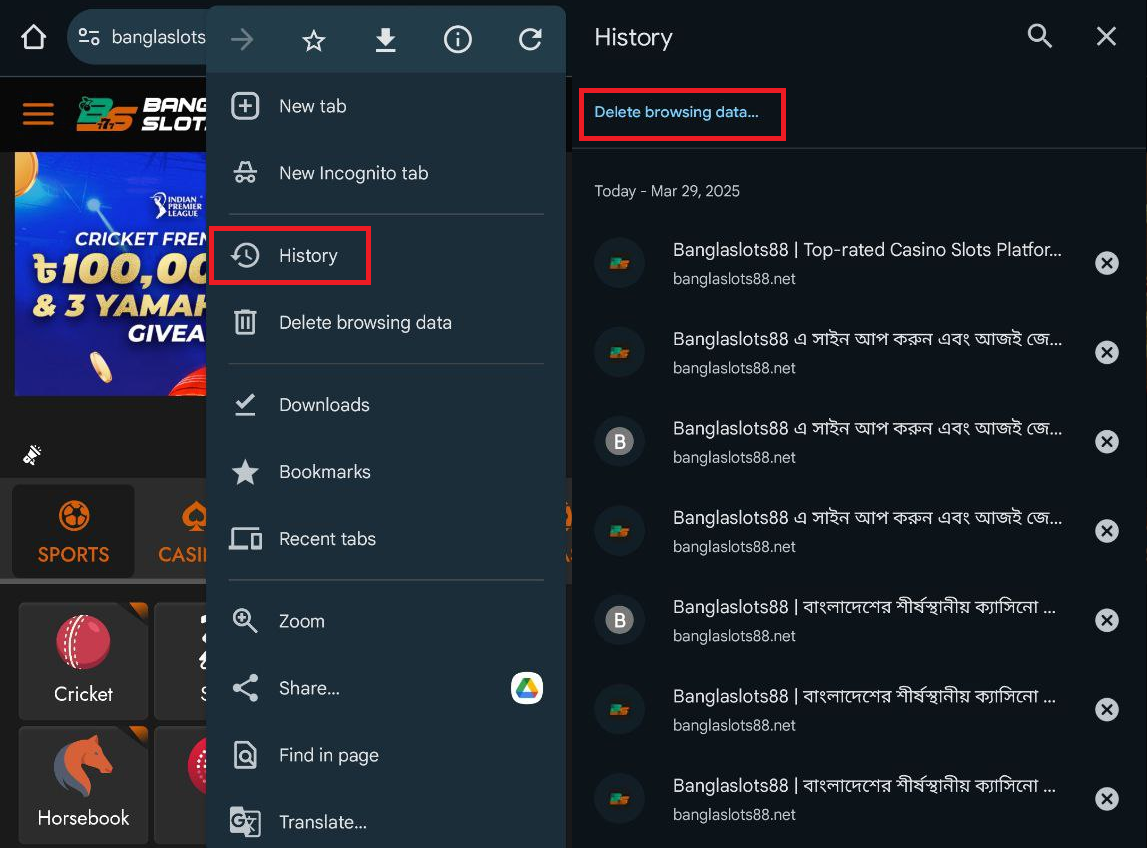Viewport: 1147px width, 848px height.
Task: Reload the page with refresh icon
Action: tap(530, 40)
